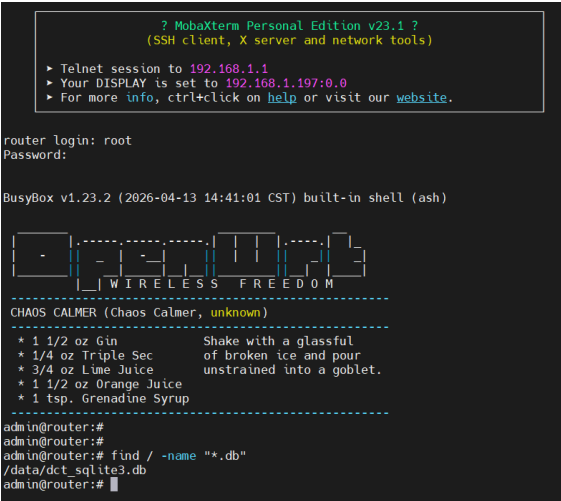Click the arrow bullet beside Your DISPLAY
The image size is (561, 501).
[x=50, y=83]
